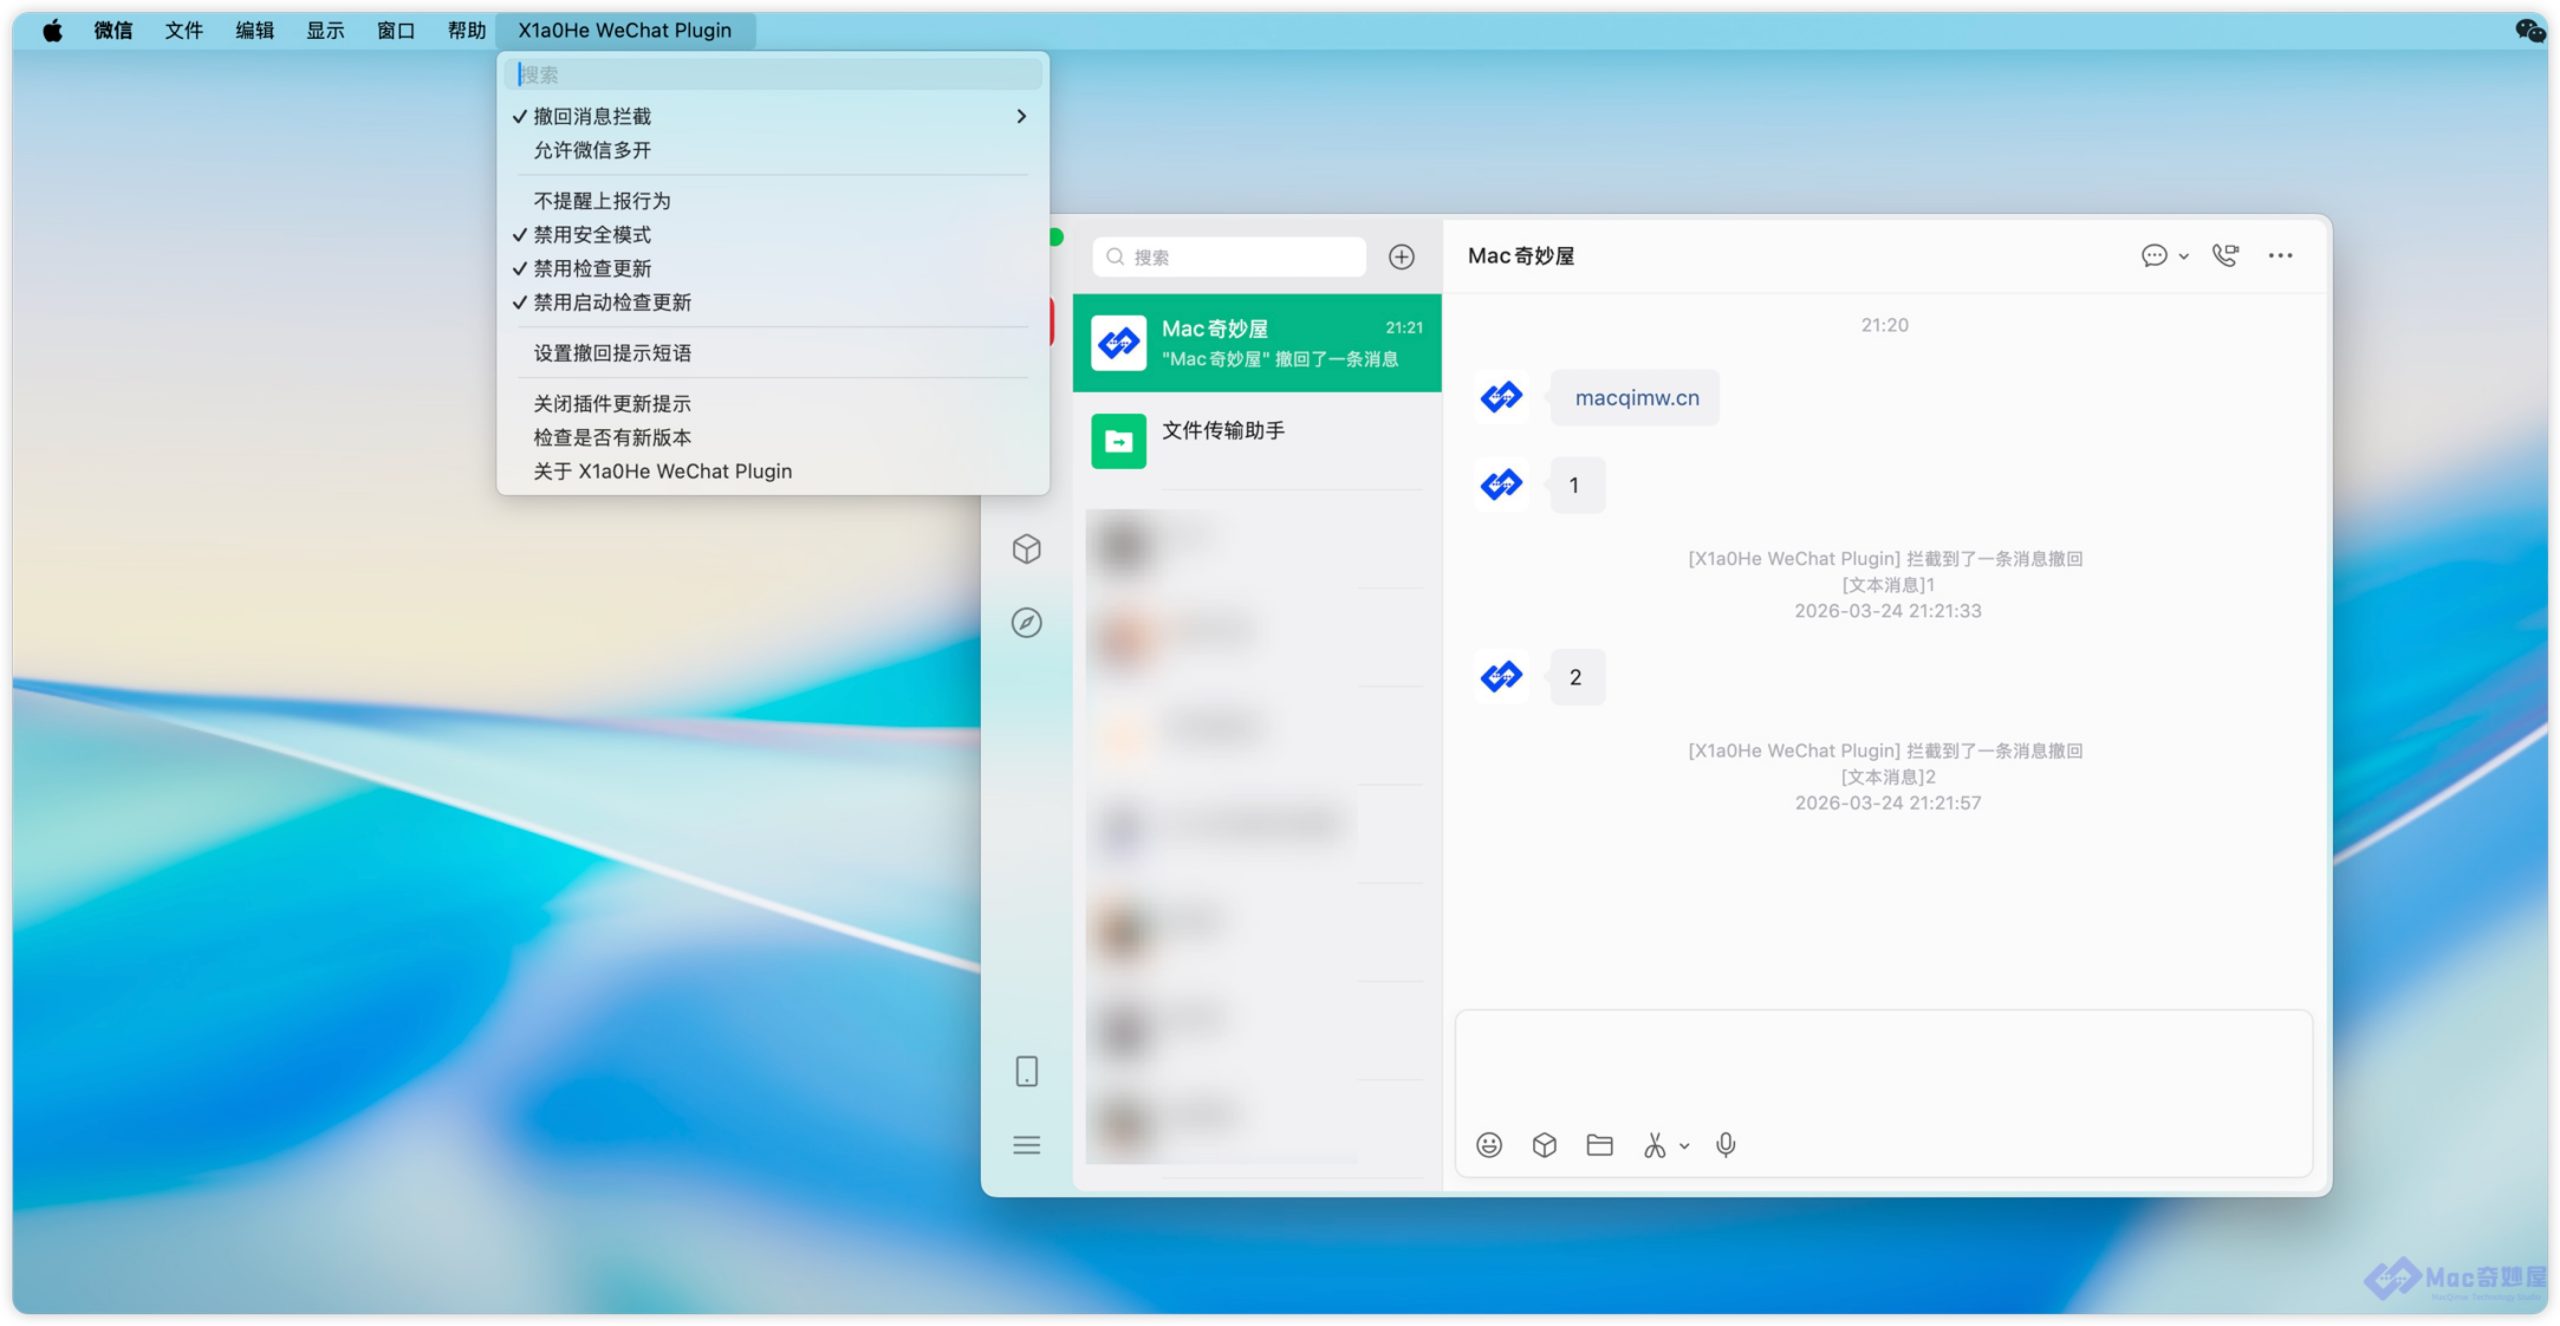Open the chat bubble dropdown arrow
Viewport: 2560px width, 1326px height.
coord(2183,257)
